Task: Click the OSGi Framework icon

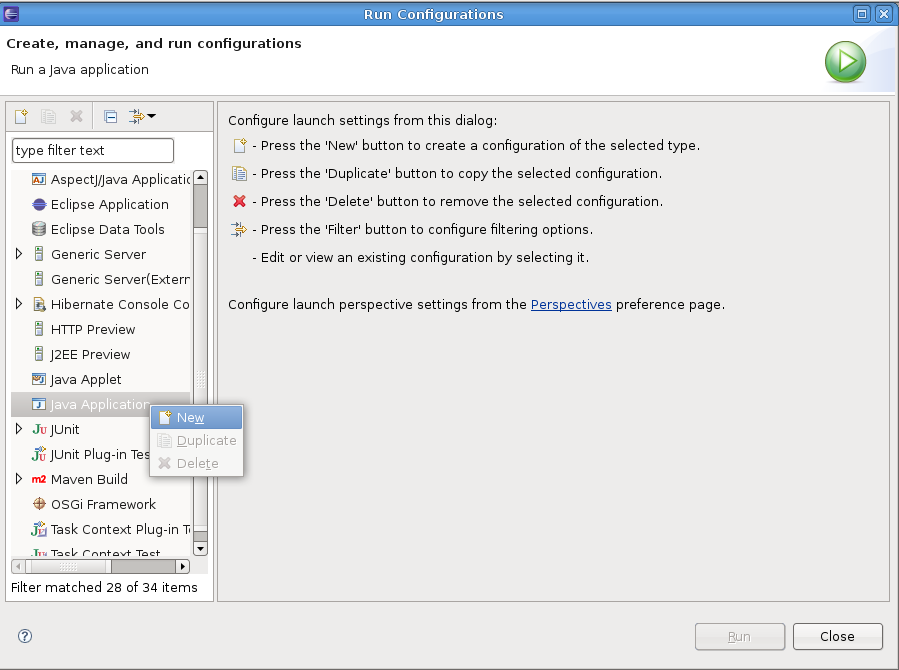Action: [x=39, y=504]
